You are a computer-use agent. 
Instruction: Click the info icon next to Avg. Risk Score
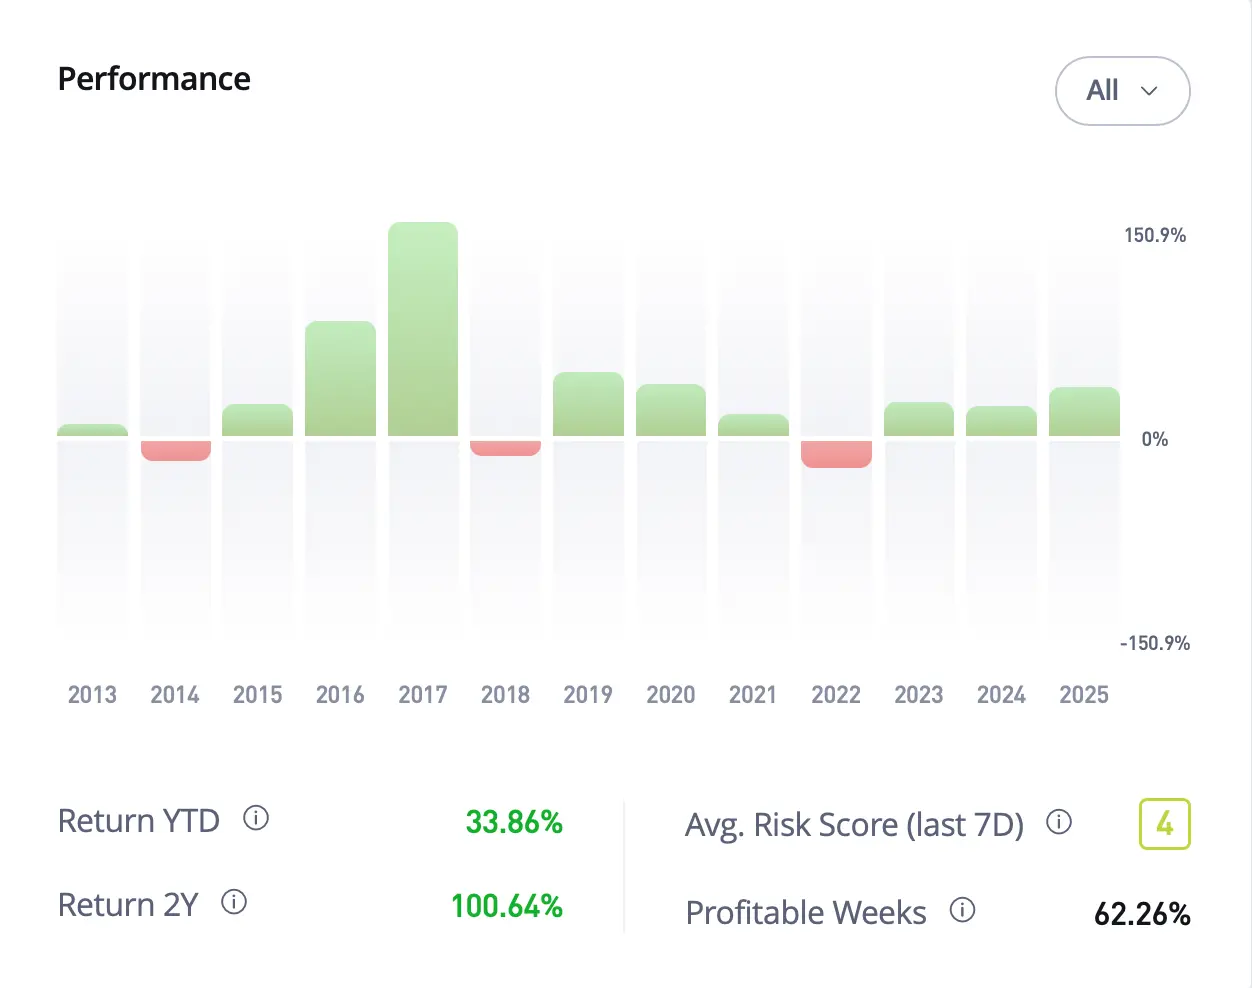[x=1059, y=822]
